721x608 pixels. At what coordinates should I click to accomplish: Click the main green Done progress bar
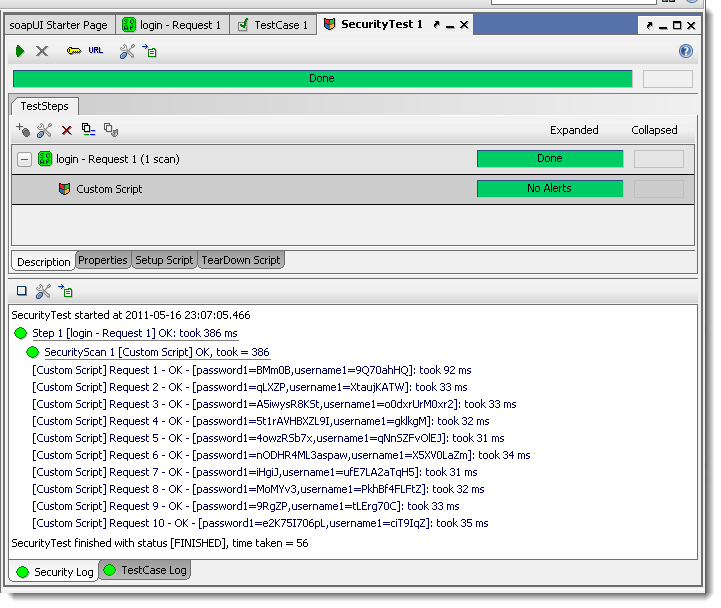[x=322, y=79]
